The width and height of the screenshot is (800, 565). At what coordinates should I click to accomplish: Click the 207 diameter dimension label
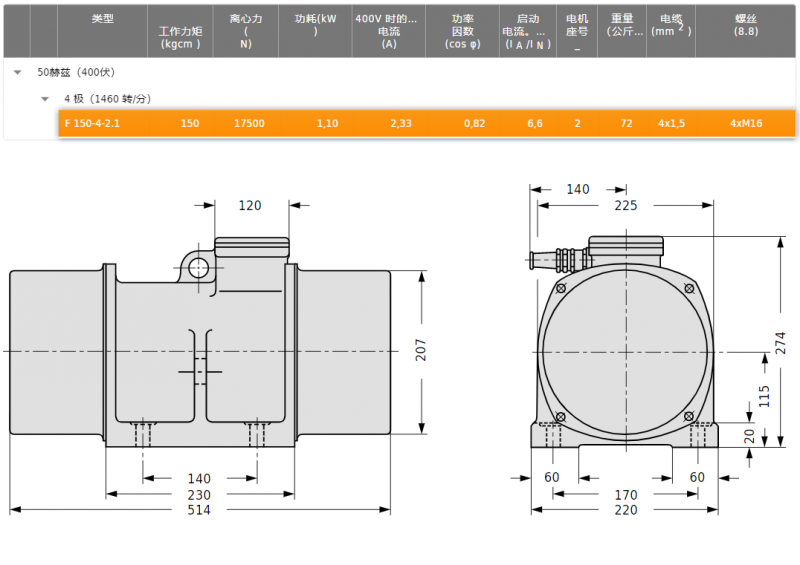click(x=420, y=350)
